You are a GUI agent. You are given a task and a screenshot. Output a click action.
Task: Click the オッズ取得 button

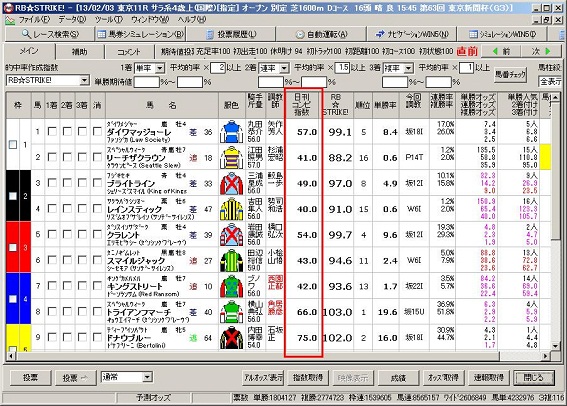(x=444, y=378)
